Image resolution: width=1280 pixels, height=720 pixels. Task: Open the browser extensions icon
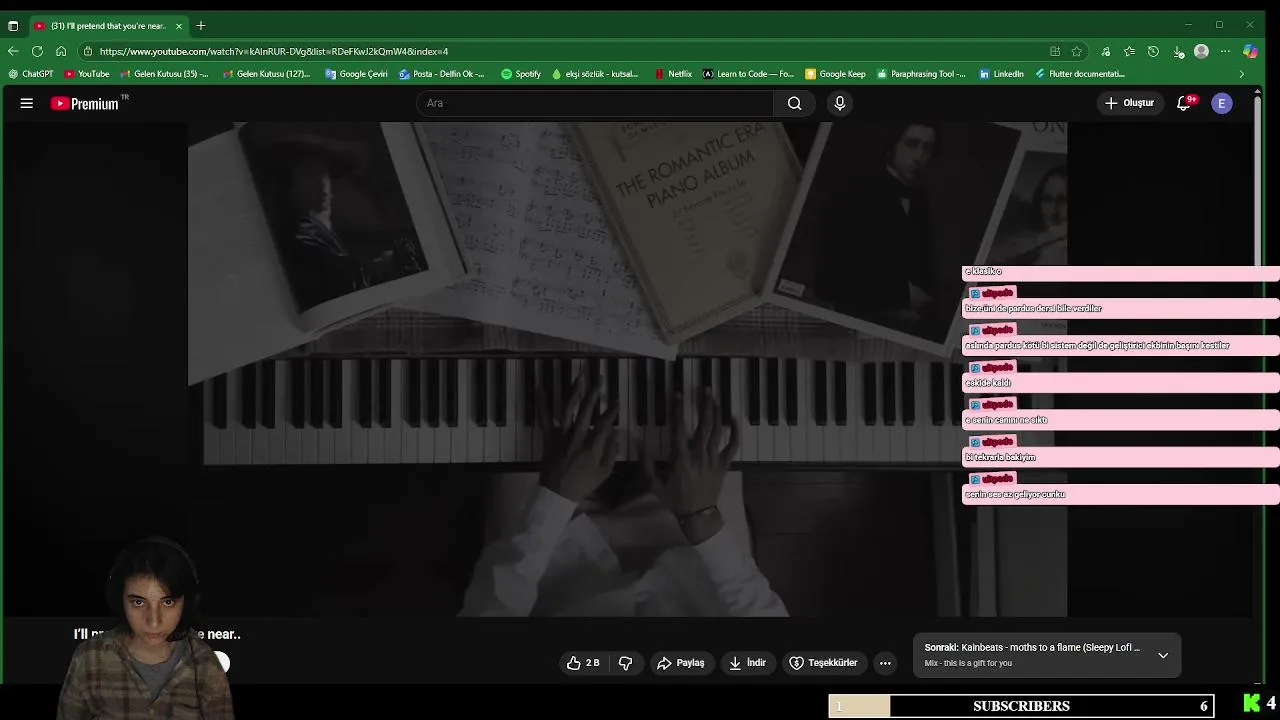(1105, 51)
